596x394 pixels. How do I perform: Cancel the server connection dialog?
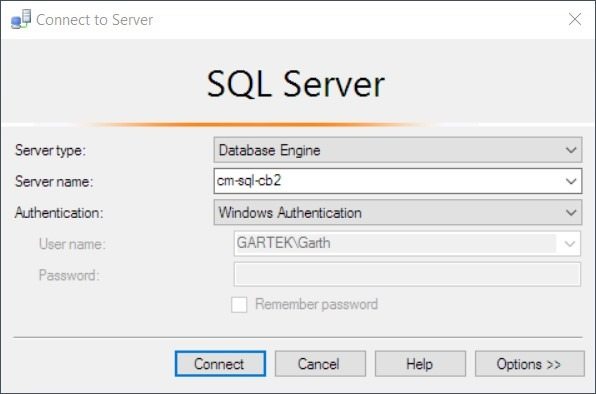[320, 364]
